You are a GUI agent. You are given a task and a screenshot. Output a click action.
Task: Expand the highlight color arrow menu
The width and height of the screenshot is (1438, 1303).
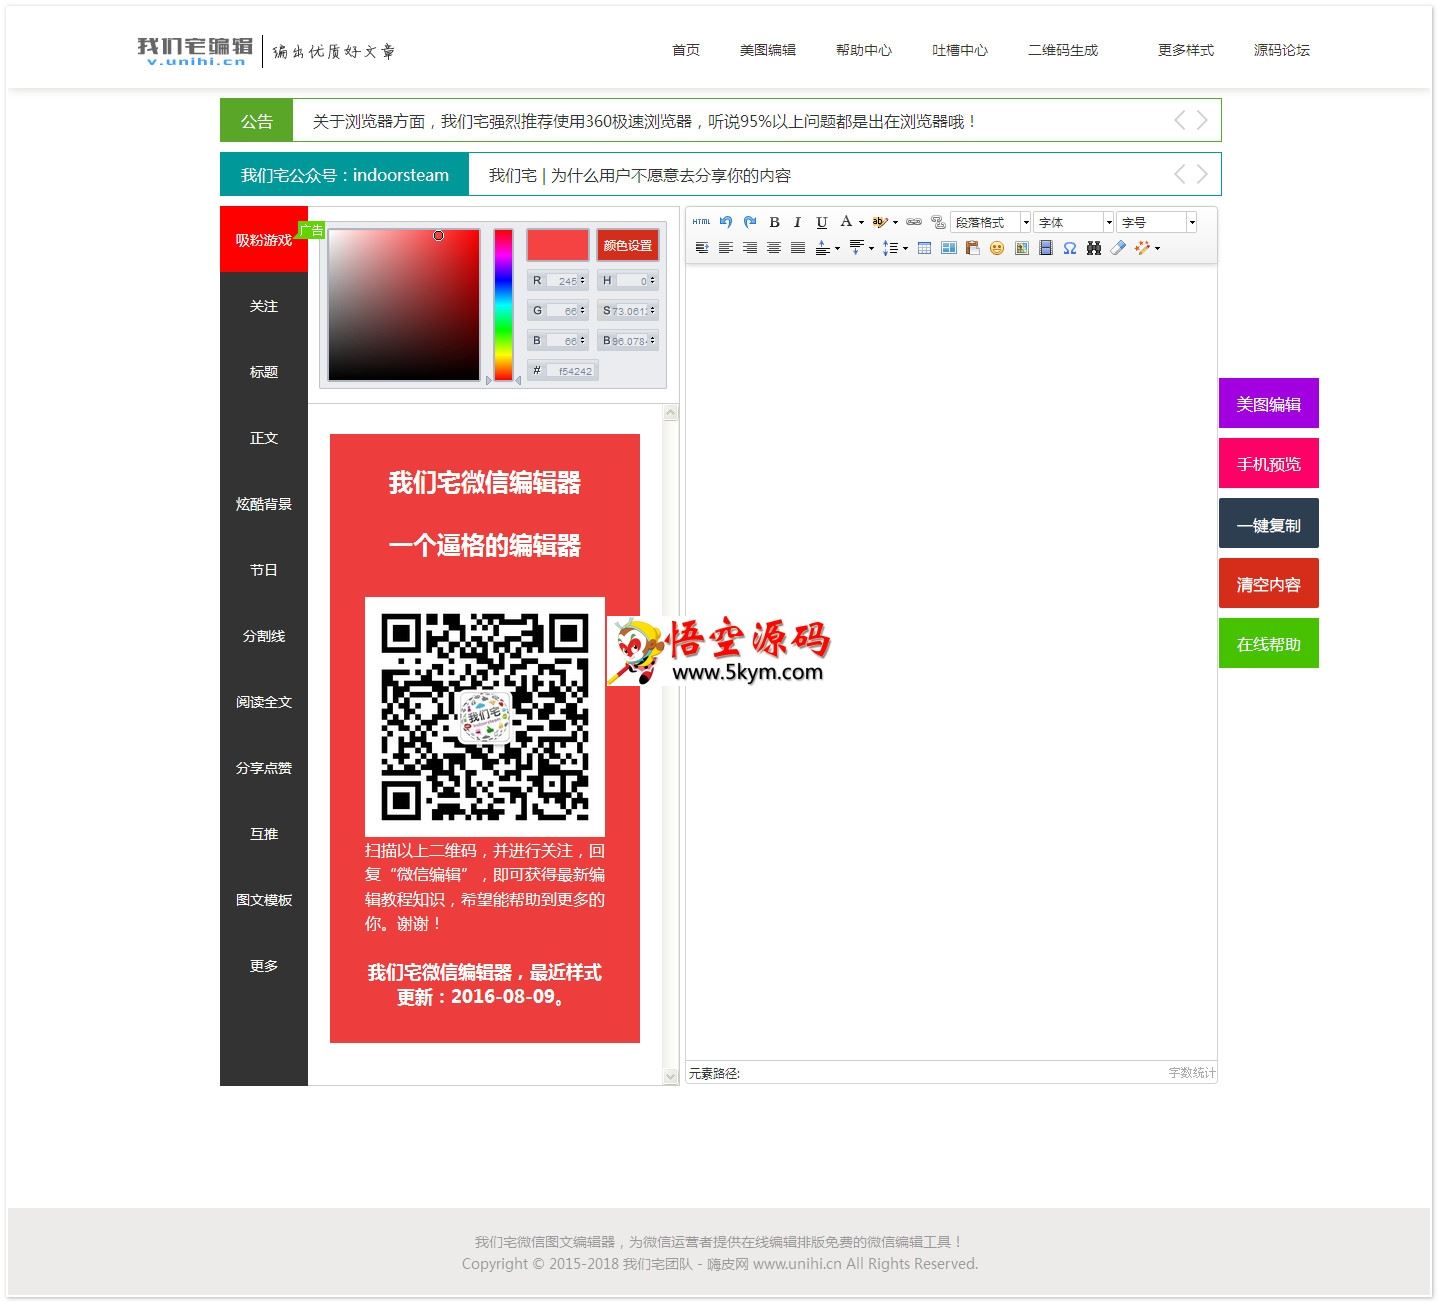[x=895, y=223]
